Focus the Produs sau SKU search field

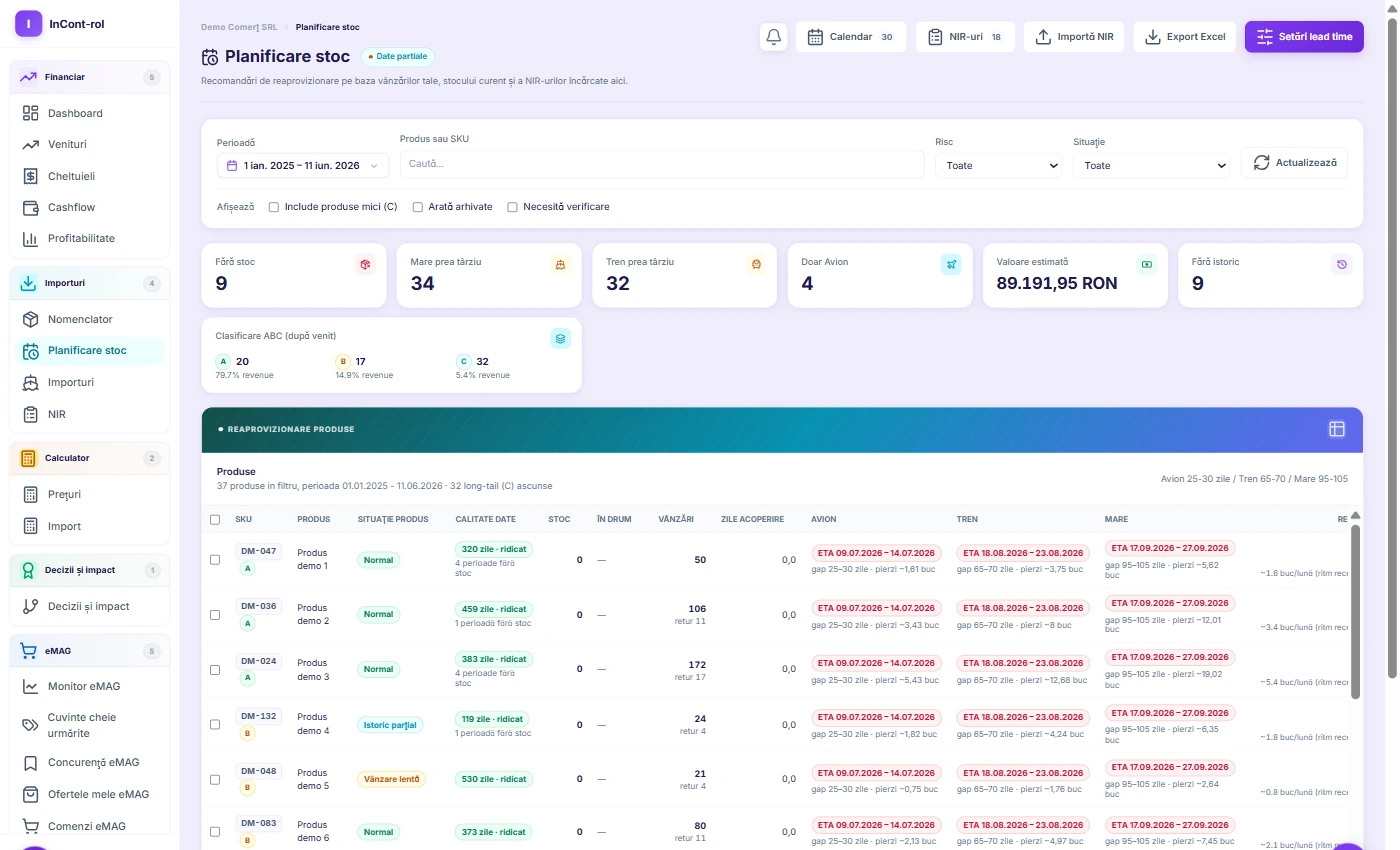[662, 164]
